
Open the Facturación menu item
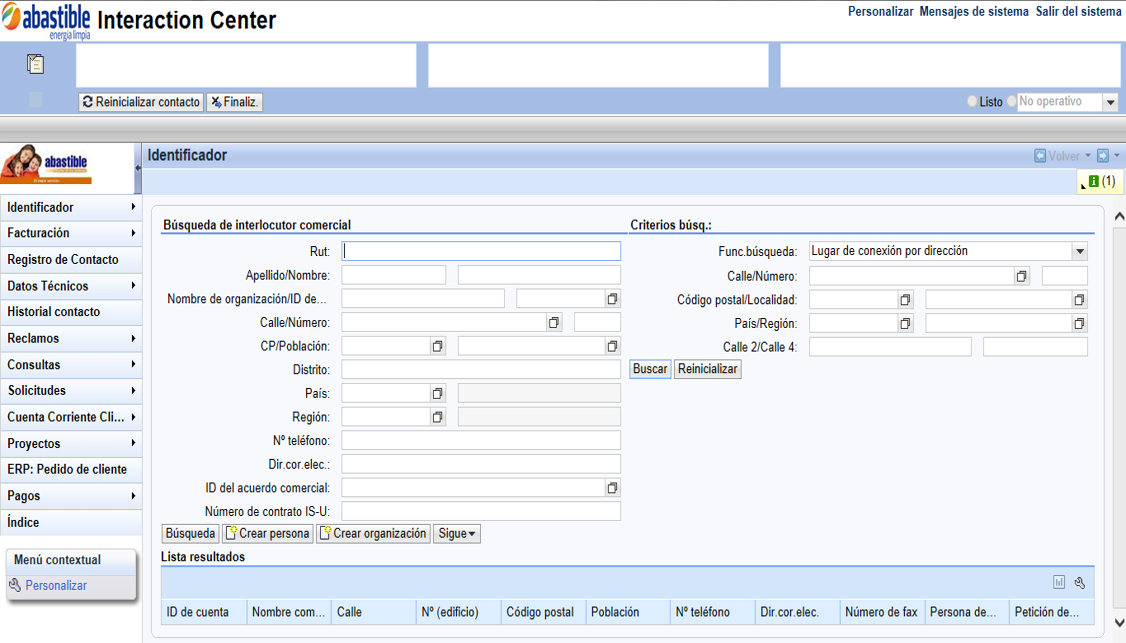[x=71, y=233]
